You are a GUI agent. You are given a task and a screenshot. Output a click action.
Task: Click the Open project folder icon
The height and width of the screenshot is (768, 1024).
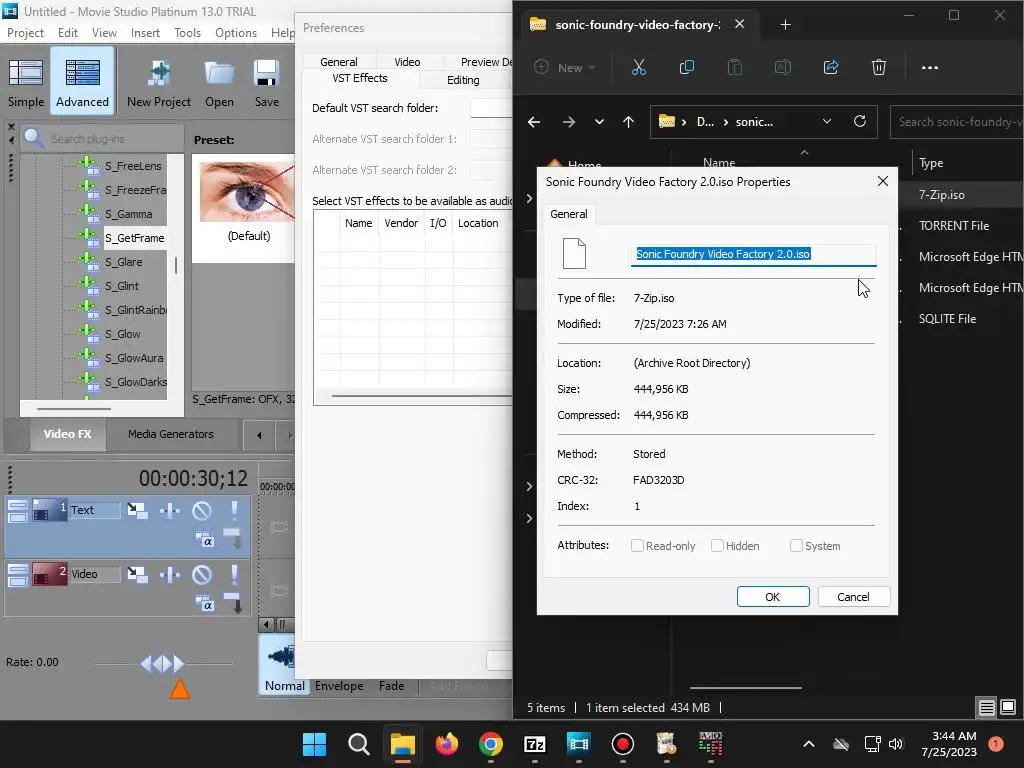tap(219, 82)
